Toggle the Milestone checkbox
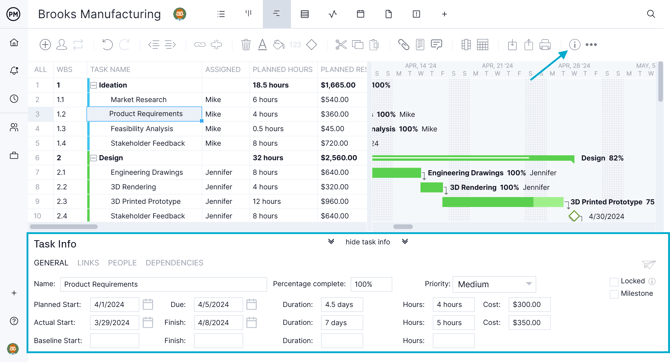 614,294
